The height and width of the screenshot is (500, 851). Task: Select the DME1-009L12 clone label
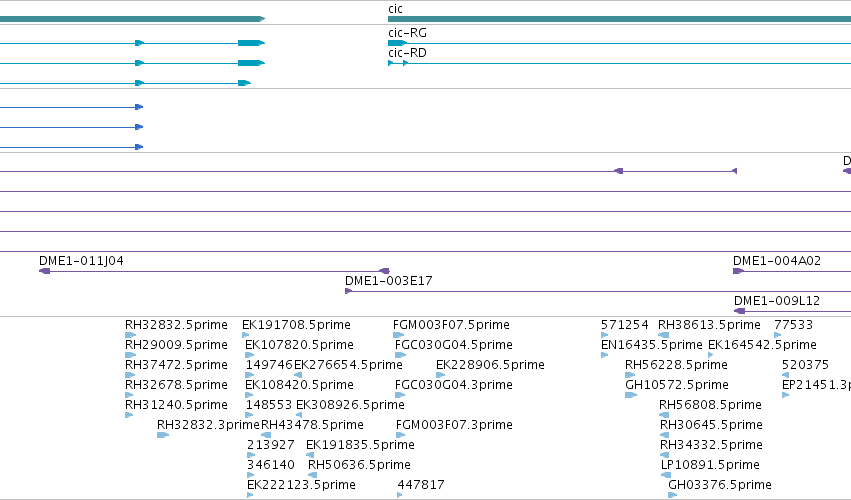[x=777, y=301]
